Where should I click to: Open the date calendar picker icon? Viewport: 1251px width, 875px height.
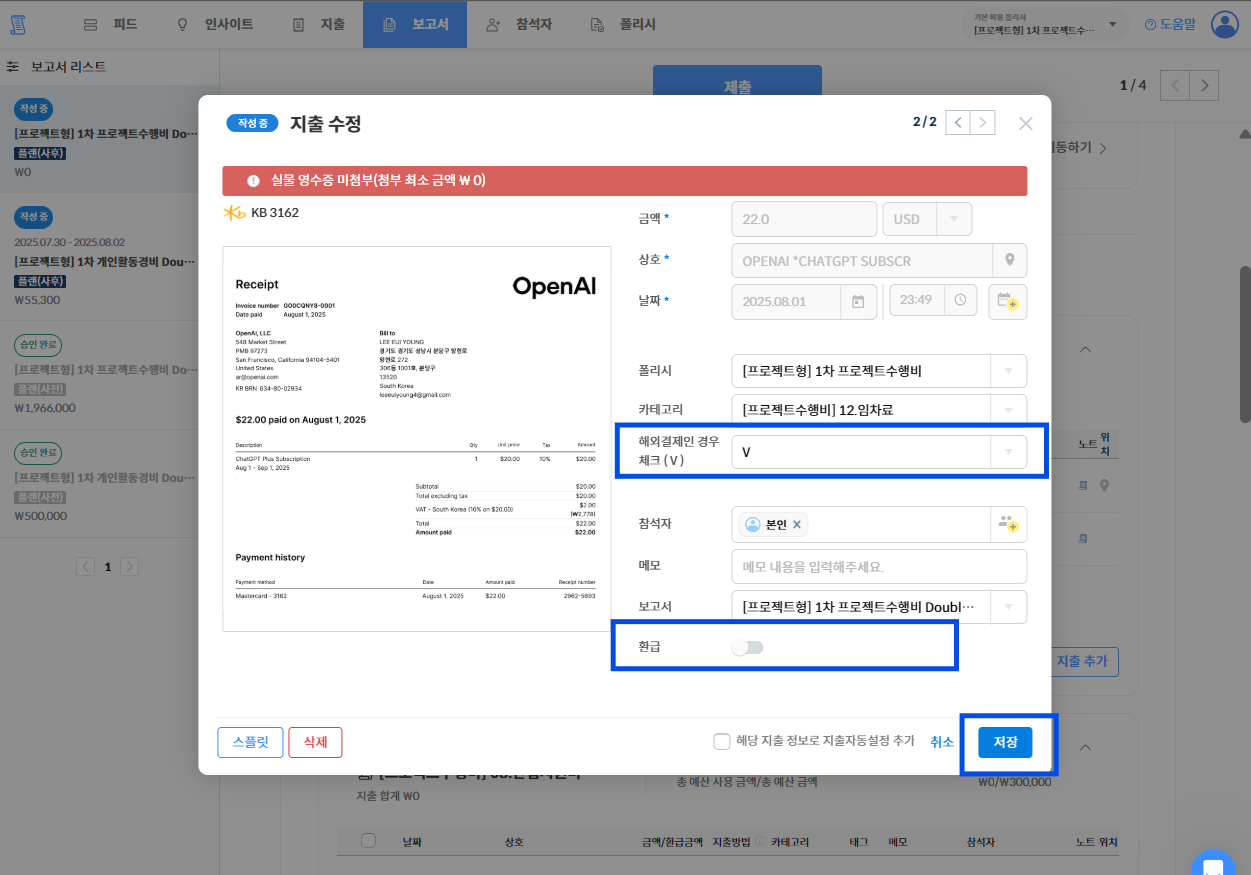click(x=858, y=301)
